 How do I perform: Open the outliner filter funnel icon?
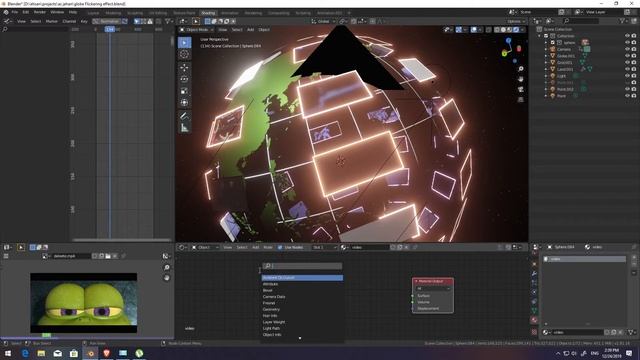622,21
